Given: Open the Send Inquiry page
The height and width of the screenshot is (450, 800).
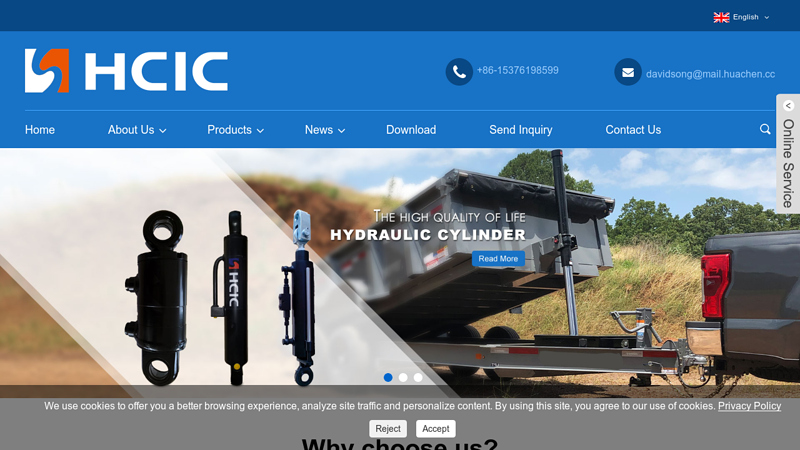Looking at the screenshot, I should click(x=520, y=130).
